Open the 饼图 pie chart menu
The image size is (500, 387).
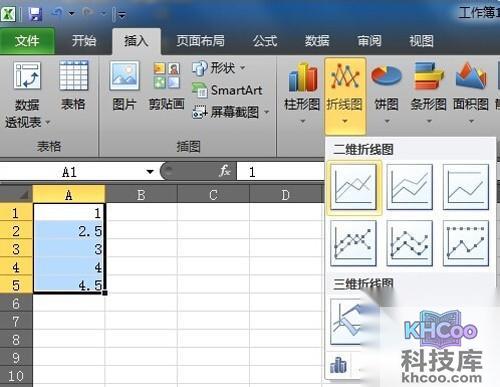click(x=387, y=93)
